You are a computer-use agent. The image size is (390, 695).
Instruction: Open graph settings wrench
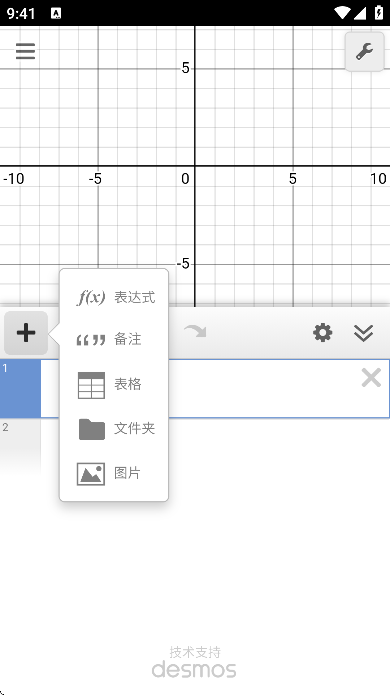coord(364,51)
